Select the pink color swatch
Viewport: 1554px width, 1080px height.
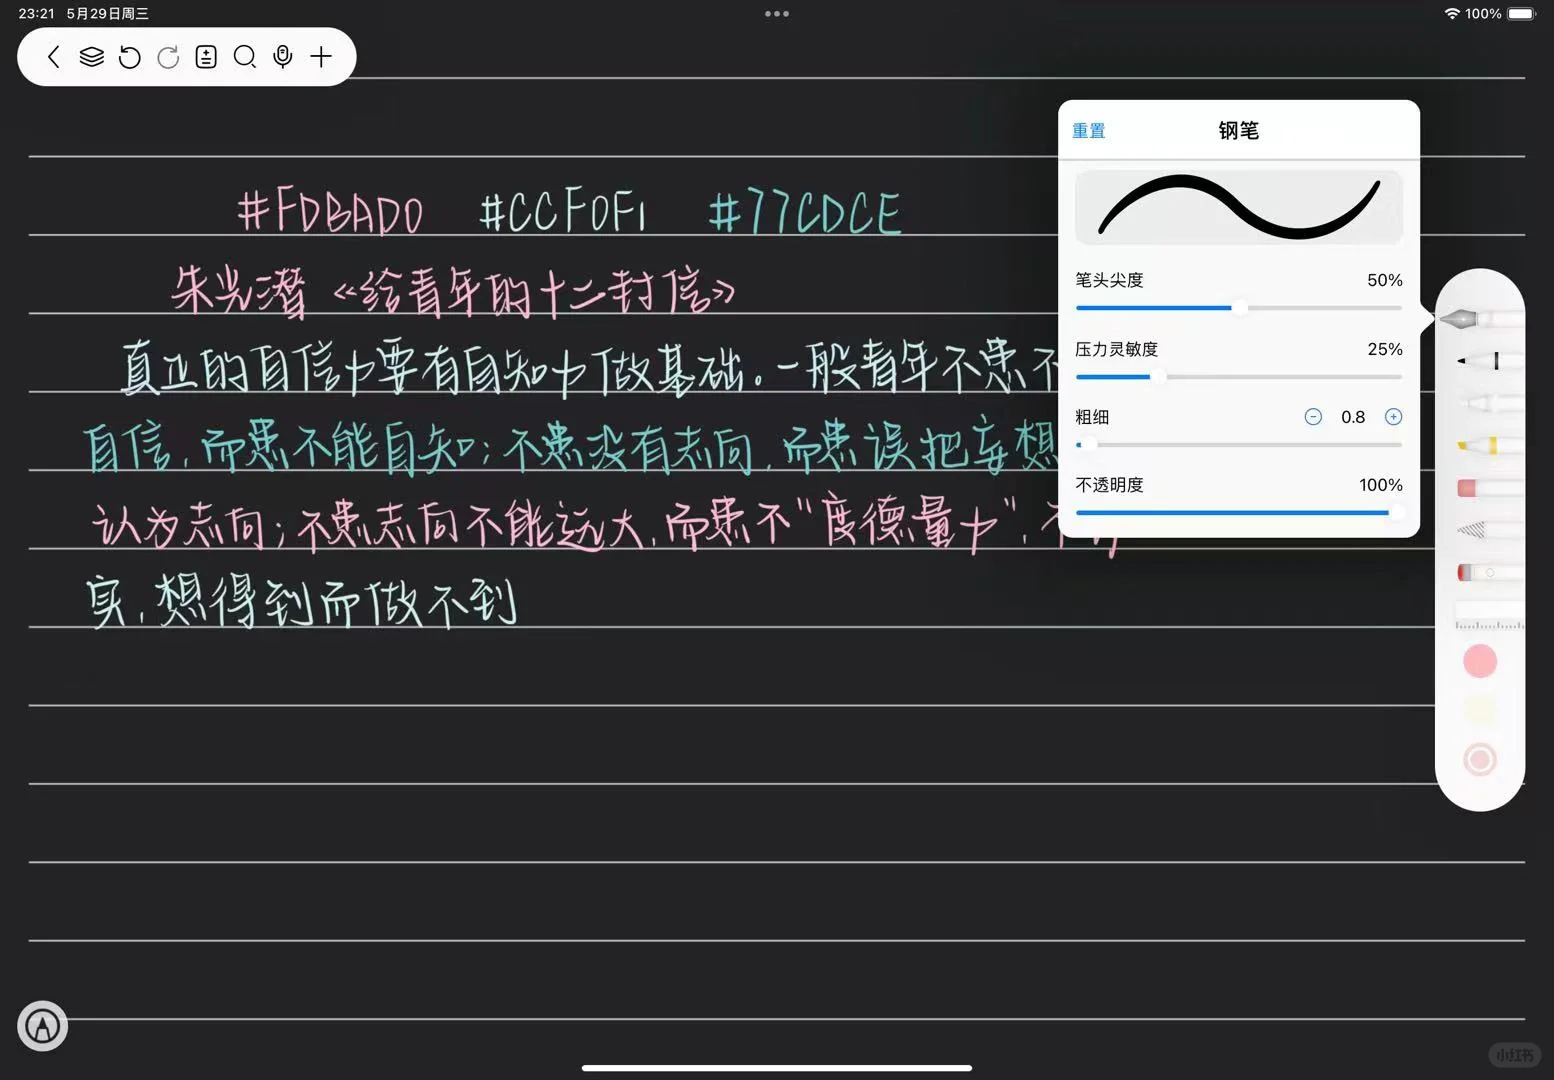click(x=1480, y=660)
